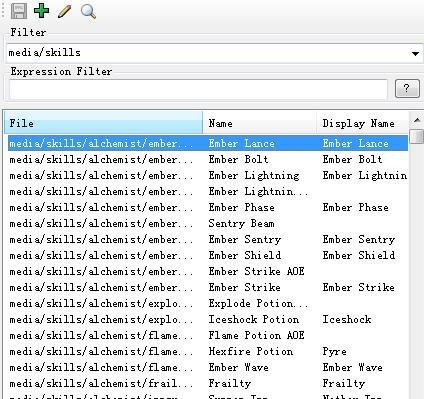The width and height of the screenshot is (424, 399).
Task: Select the Frailty name cell
Action: (x=230, y=384)
